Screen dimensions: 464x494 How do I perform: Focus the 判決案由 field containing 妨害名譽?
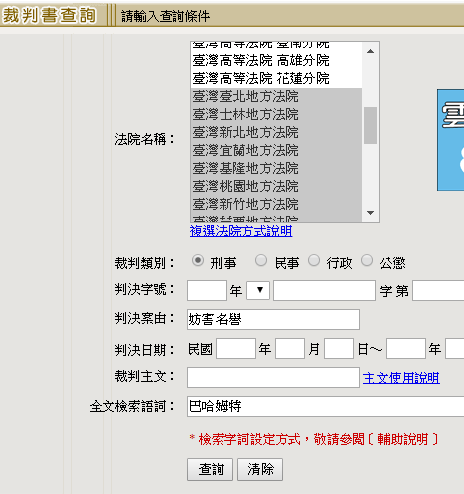click(273, 319)
